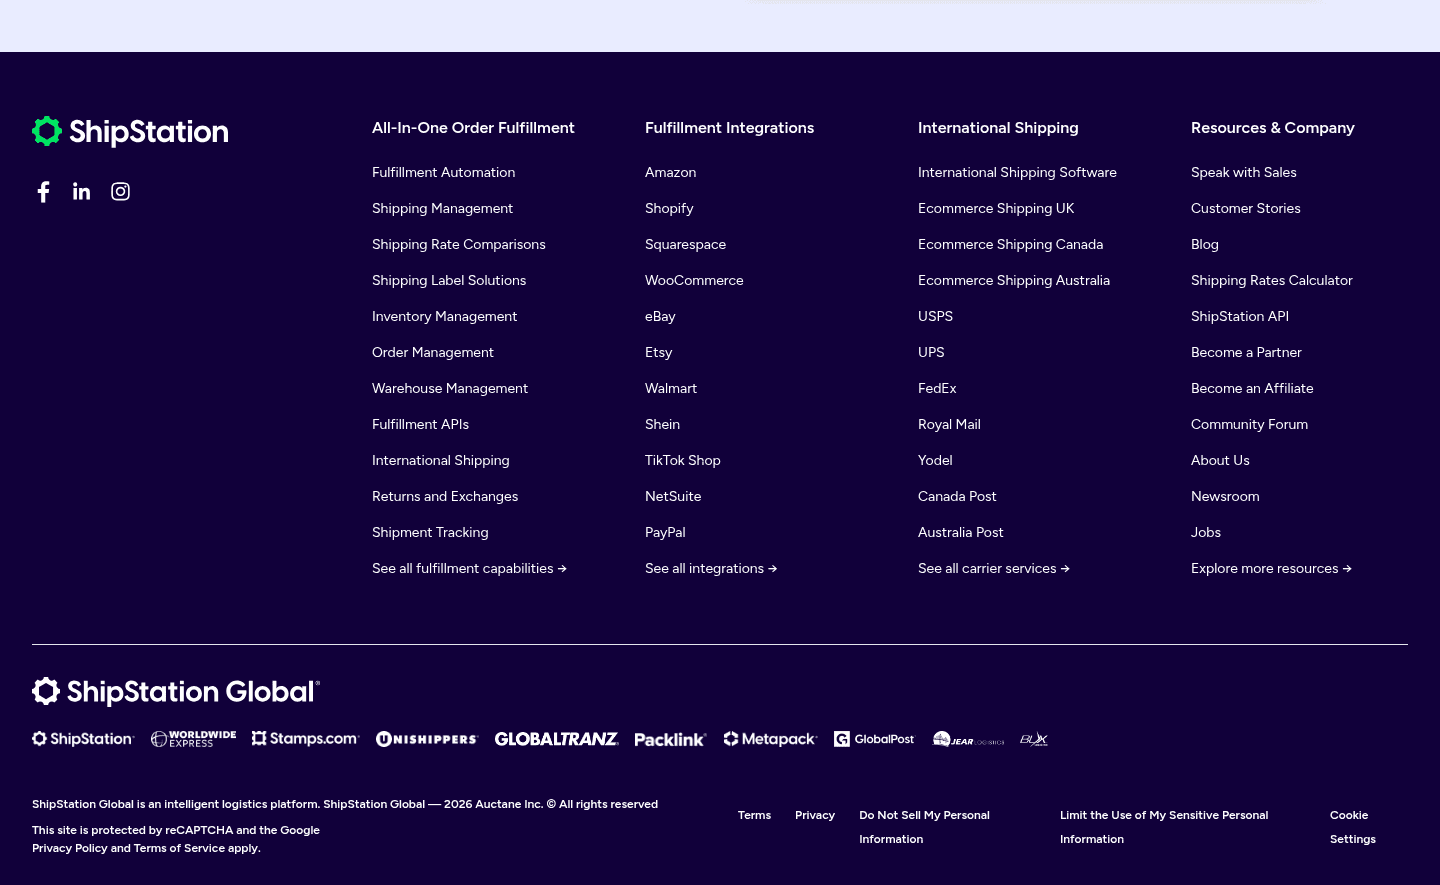
Task: Open International Shipping Software link
Action: point(1017,172)
